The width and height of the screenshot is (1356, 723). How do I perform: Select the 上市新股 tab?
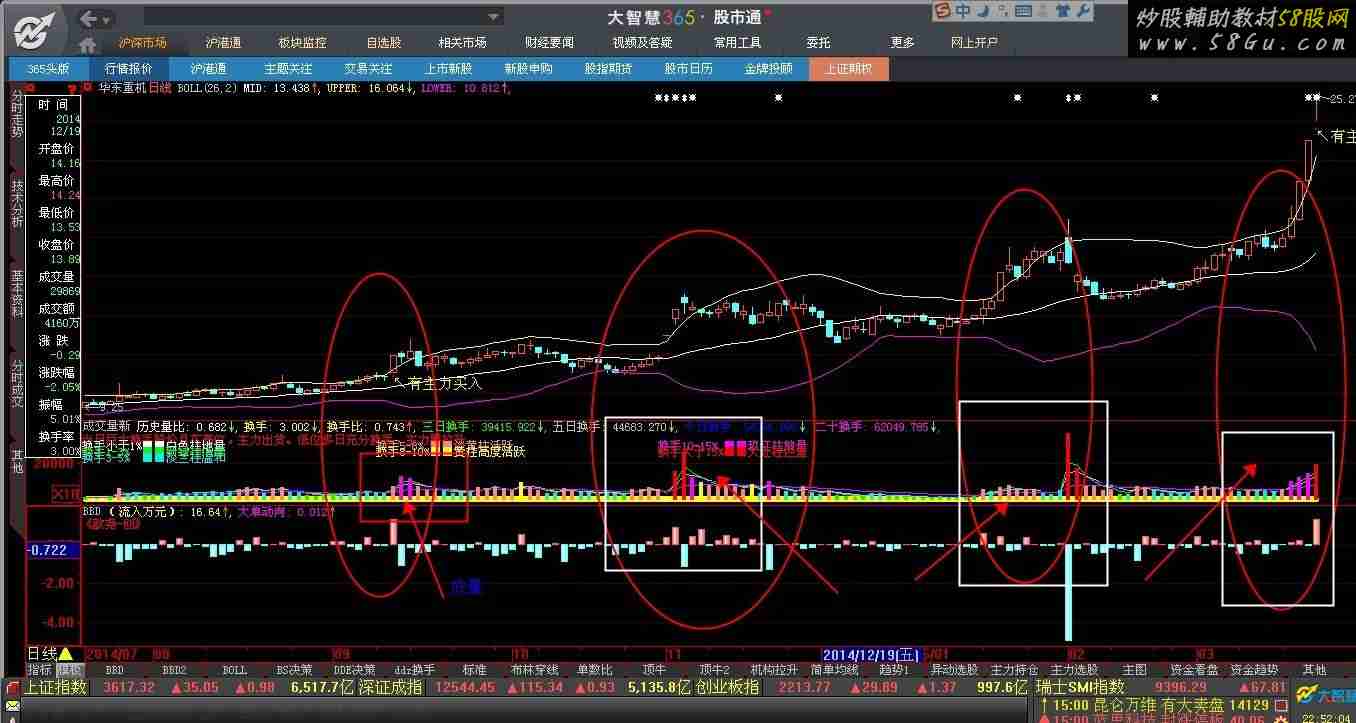pyautogui.click(x=448, y=69)
